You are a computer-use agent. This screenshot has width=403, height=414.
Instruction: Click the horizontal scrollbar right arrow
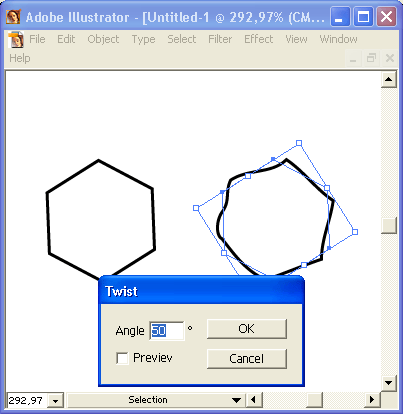372,399
